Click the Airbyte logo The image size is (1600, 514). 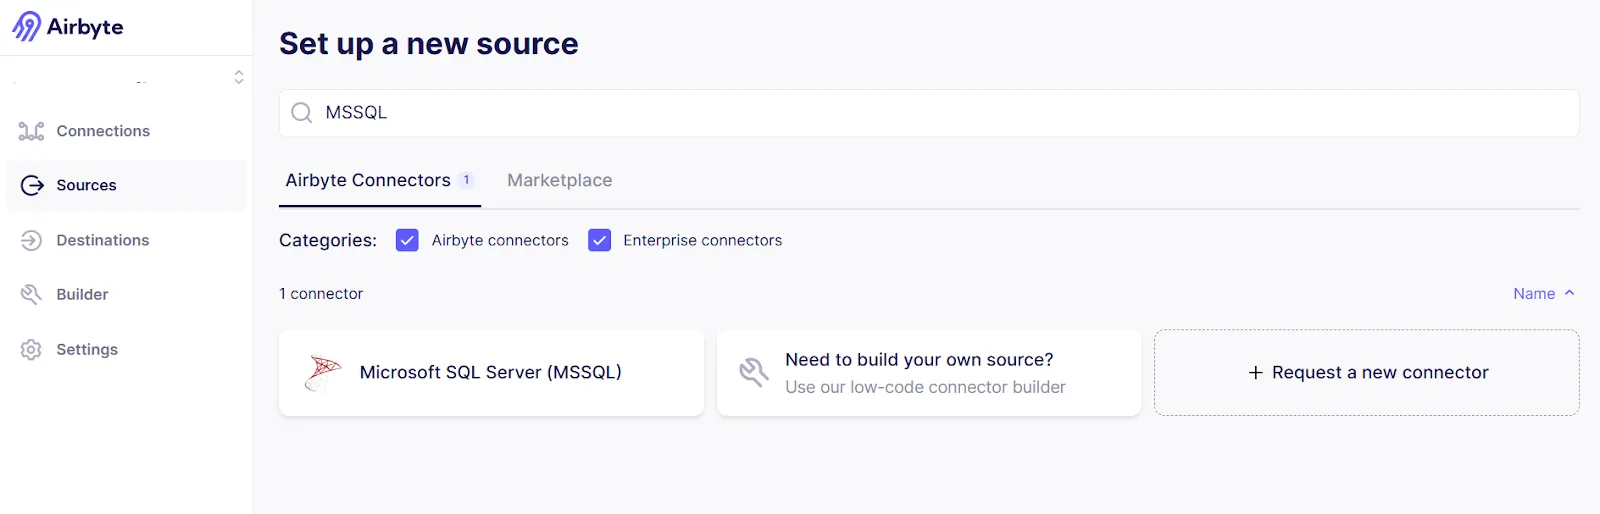[68, 27]
